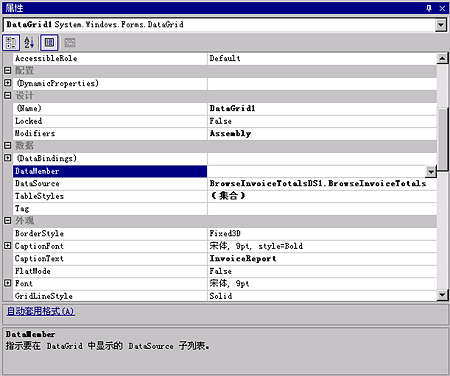
Task: Open the DataMember value dropdown
Action: [x=431, y=171]
